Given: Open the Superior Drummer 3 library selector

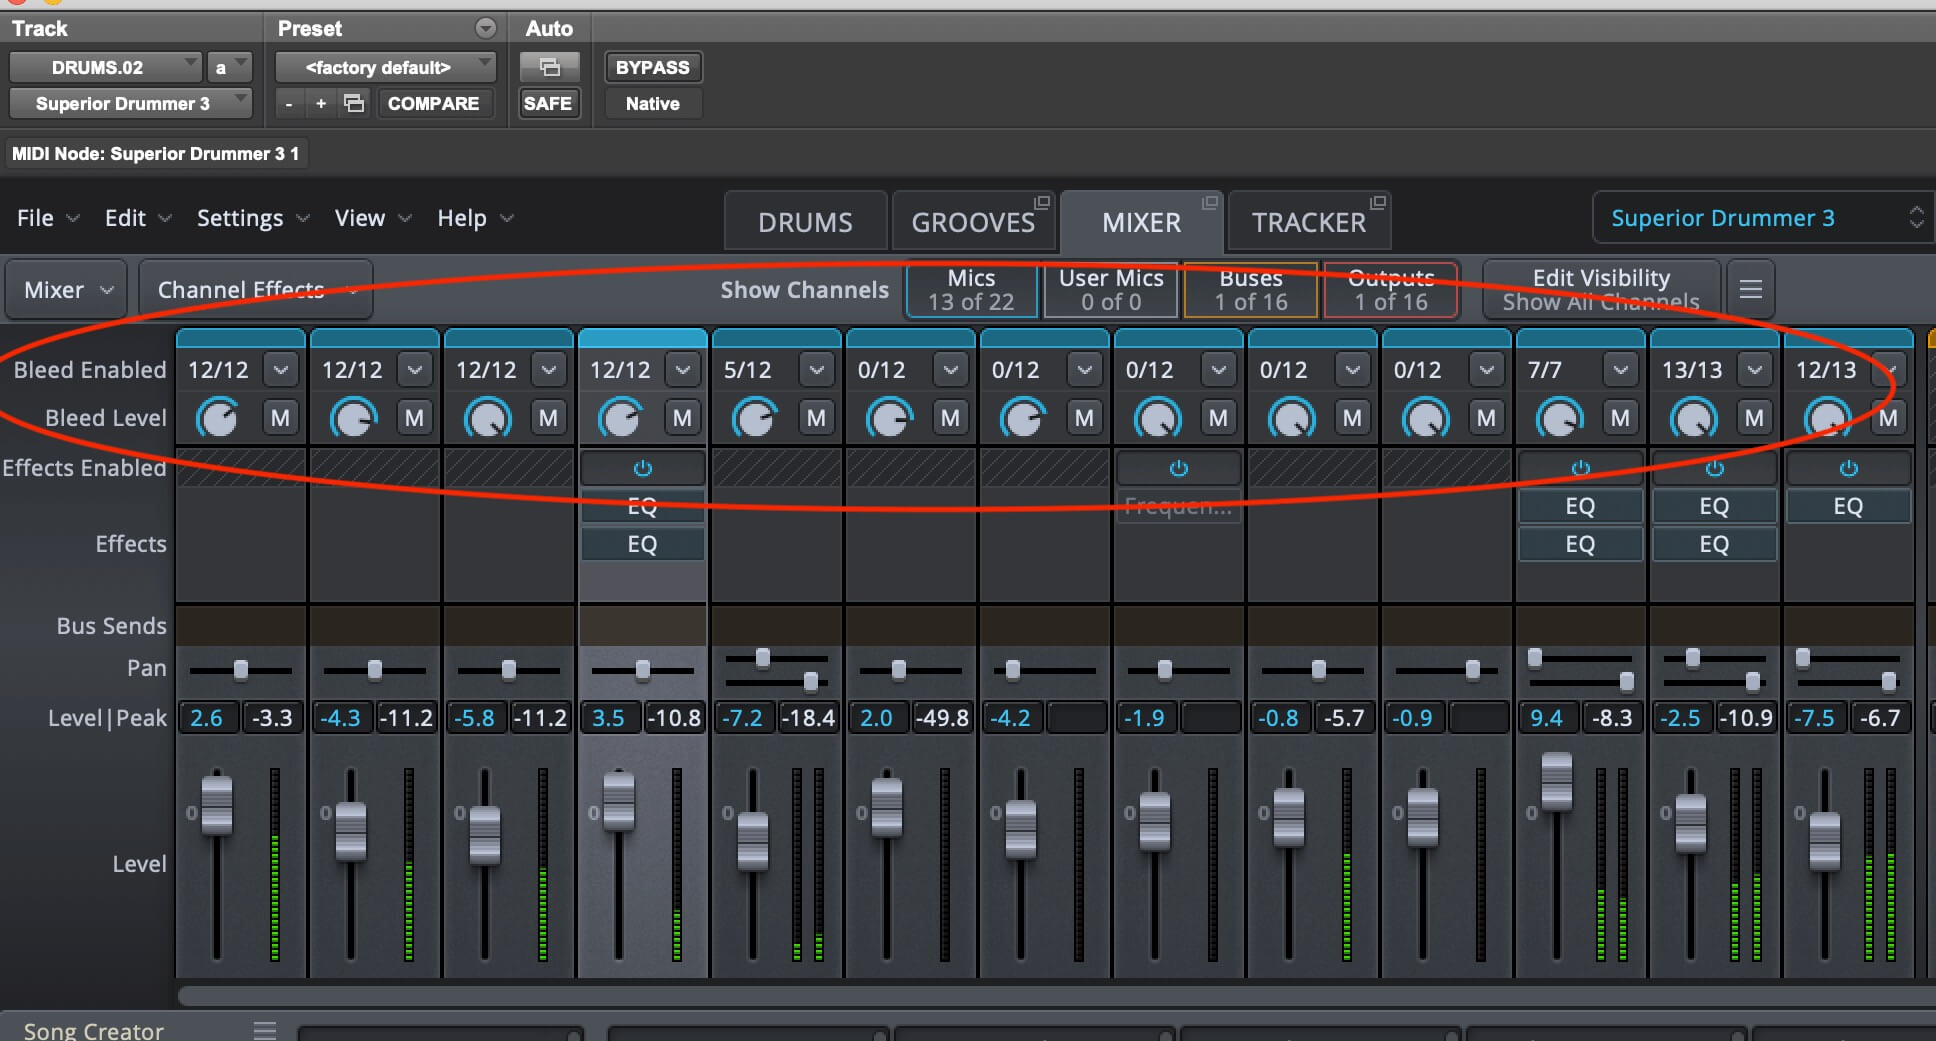Looking at the screenshot, I should click(1764, 218).
